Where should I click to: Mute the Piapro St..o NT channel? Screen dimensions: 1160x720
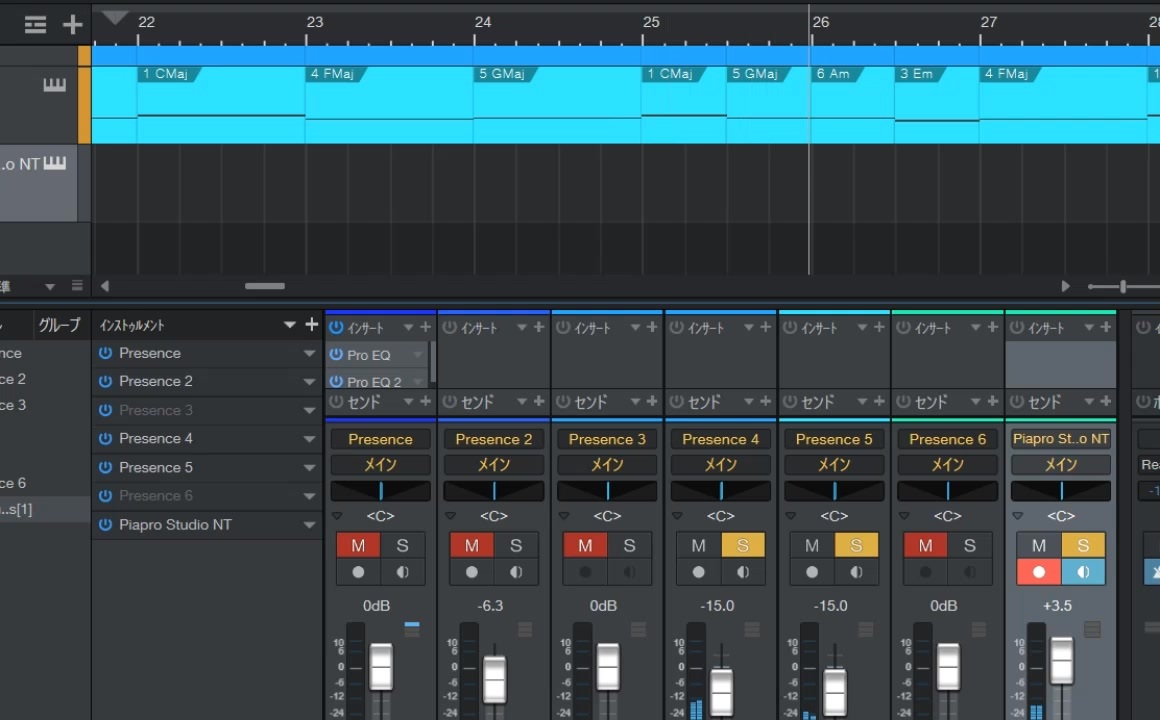(1039, 545)
